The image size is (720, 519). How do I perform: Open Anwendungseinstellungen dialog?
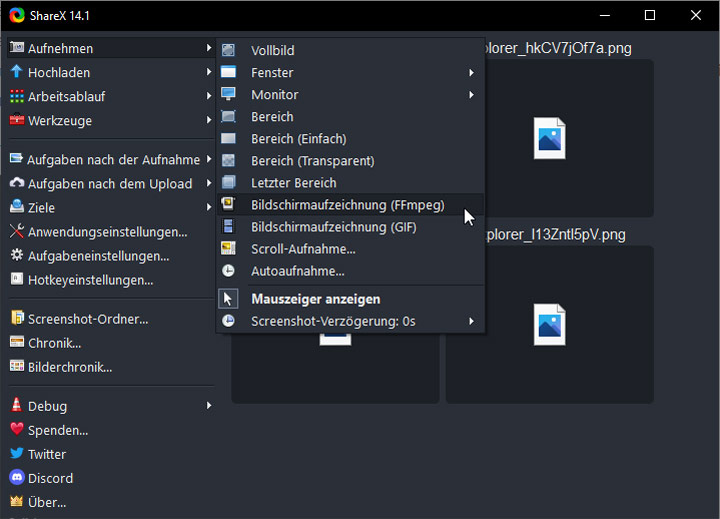pos(107,232)
